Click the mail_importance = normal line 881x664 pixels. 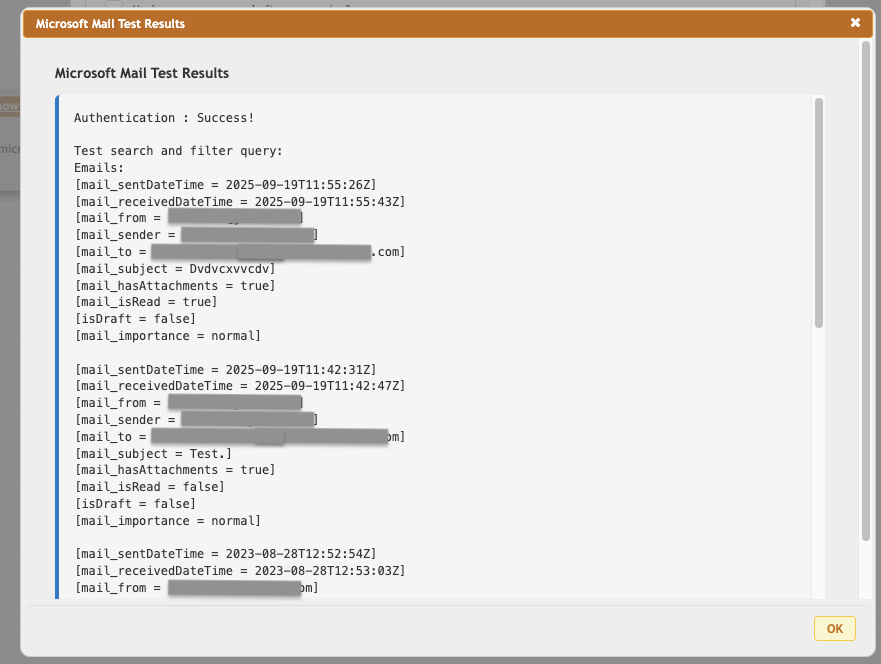coord(181,335)
